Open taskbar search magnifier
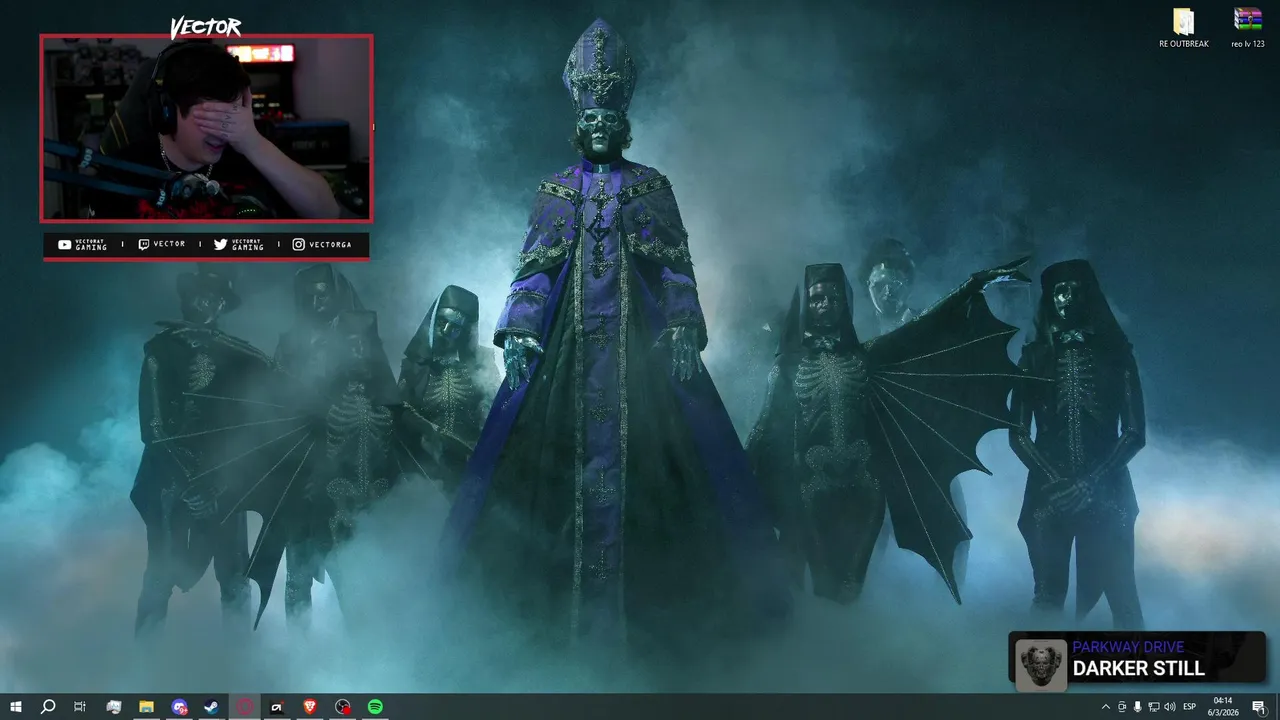This screenshot has width=1280, height=720. 47,707
